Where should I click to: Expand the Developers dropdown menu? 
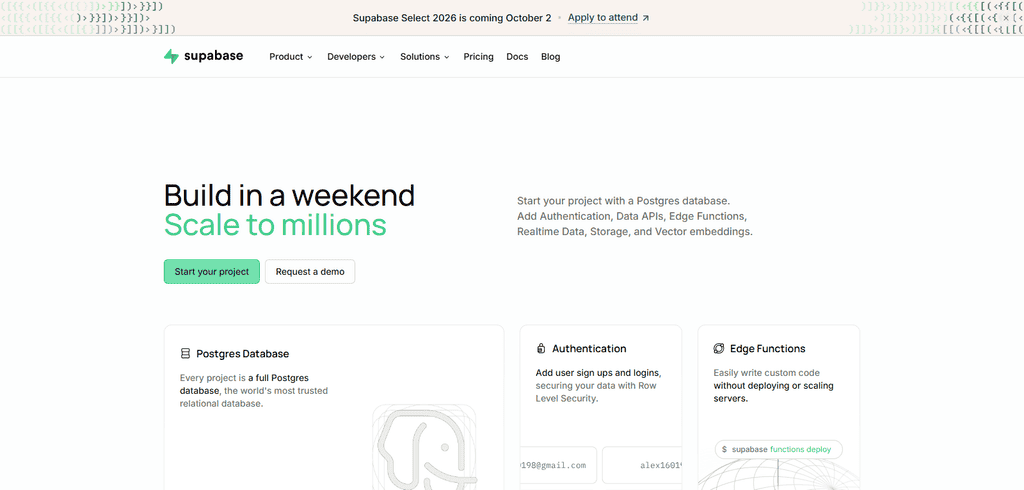[x=356, y=57]
